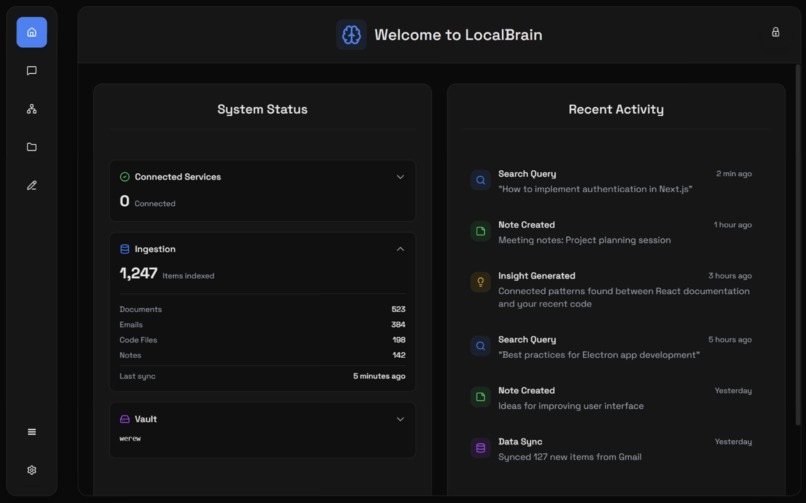Open the pencil notes icon in sidebar
The height and width of the screenshot is (503, 806).
(31, 185)
